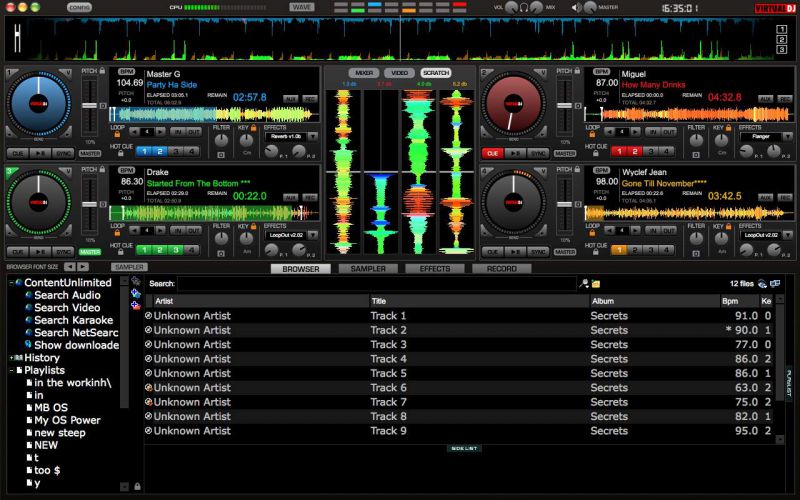800x500 pixels.
Task: Click CUE on the Master G deck
Action: coord(17,153)
